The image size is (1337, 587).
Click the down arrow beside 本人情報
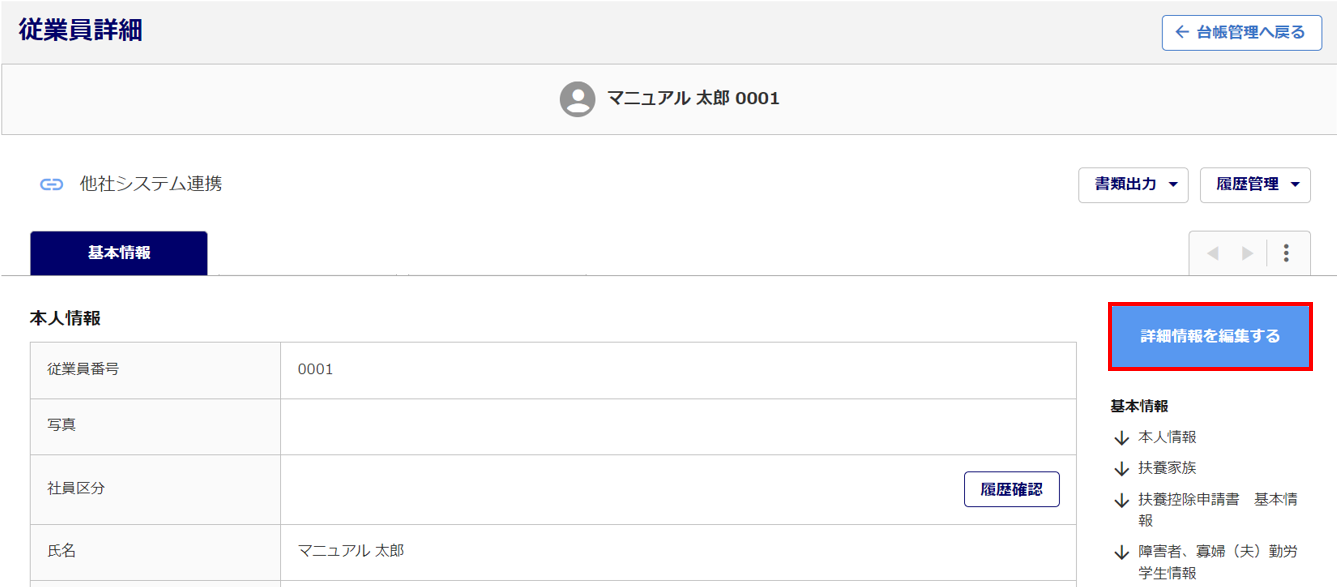tap(1121, 438)
